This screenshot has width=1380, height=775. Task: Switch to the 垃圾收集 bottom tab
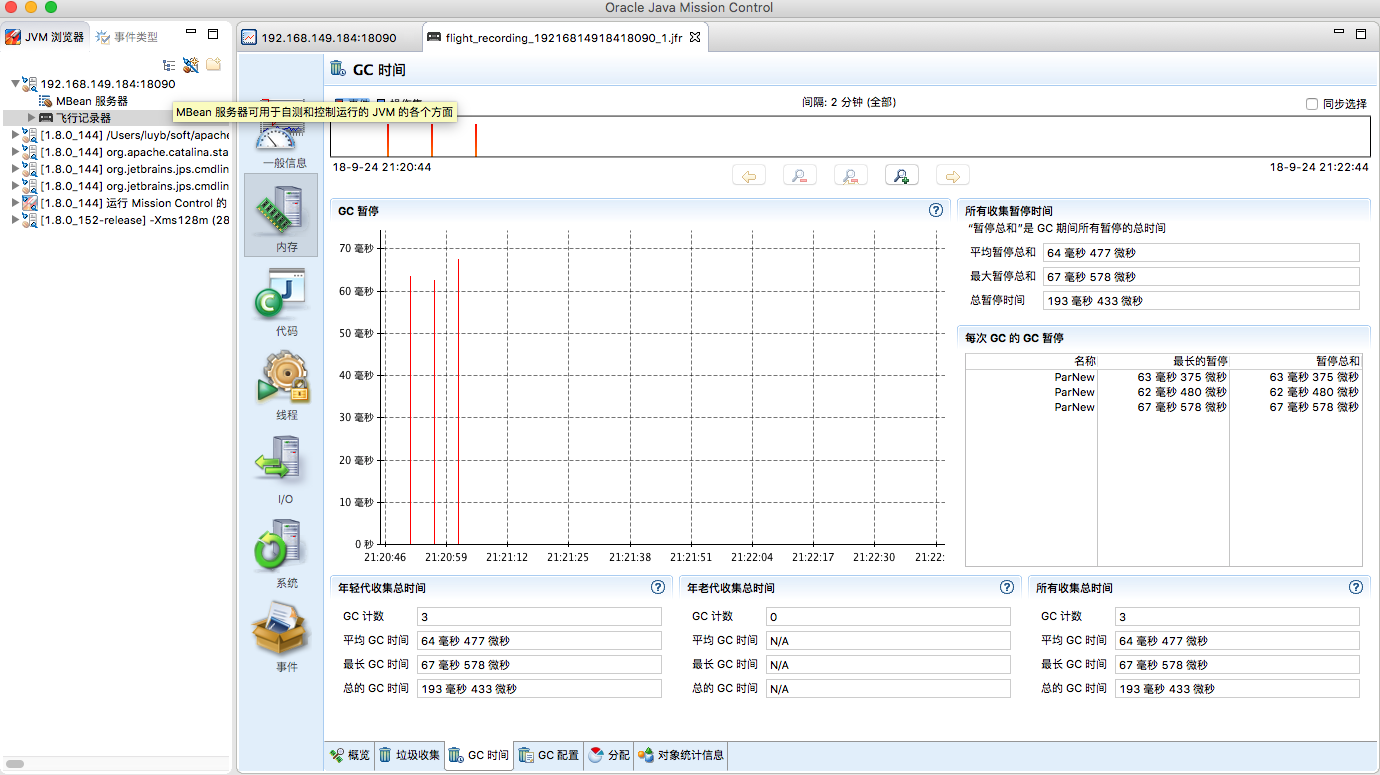pyautogui.click(x=409, y=755)
